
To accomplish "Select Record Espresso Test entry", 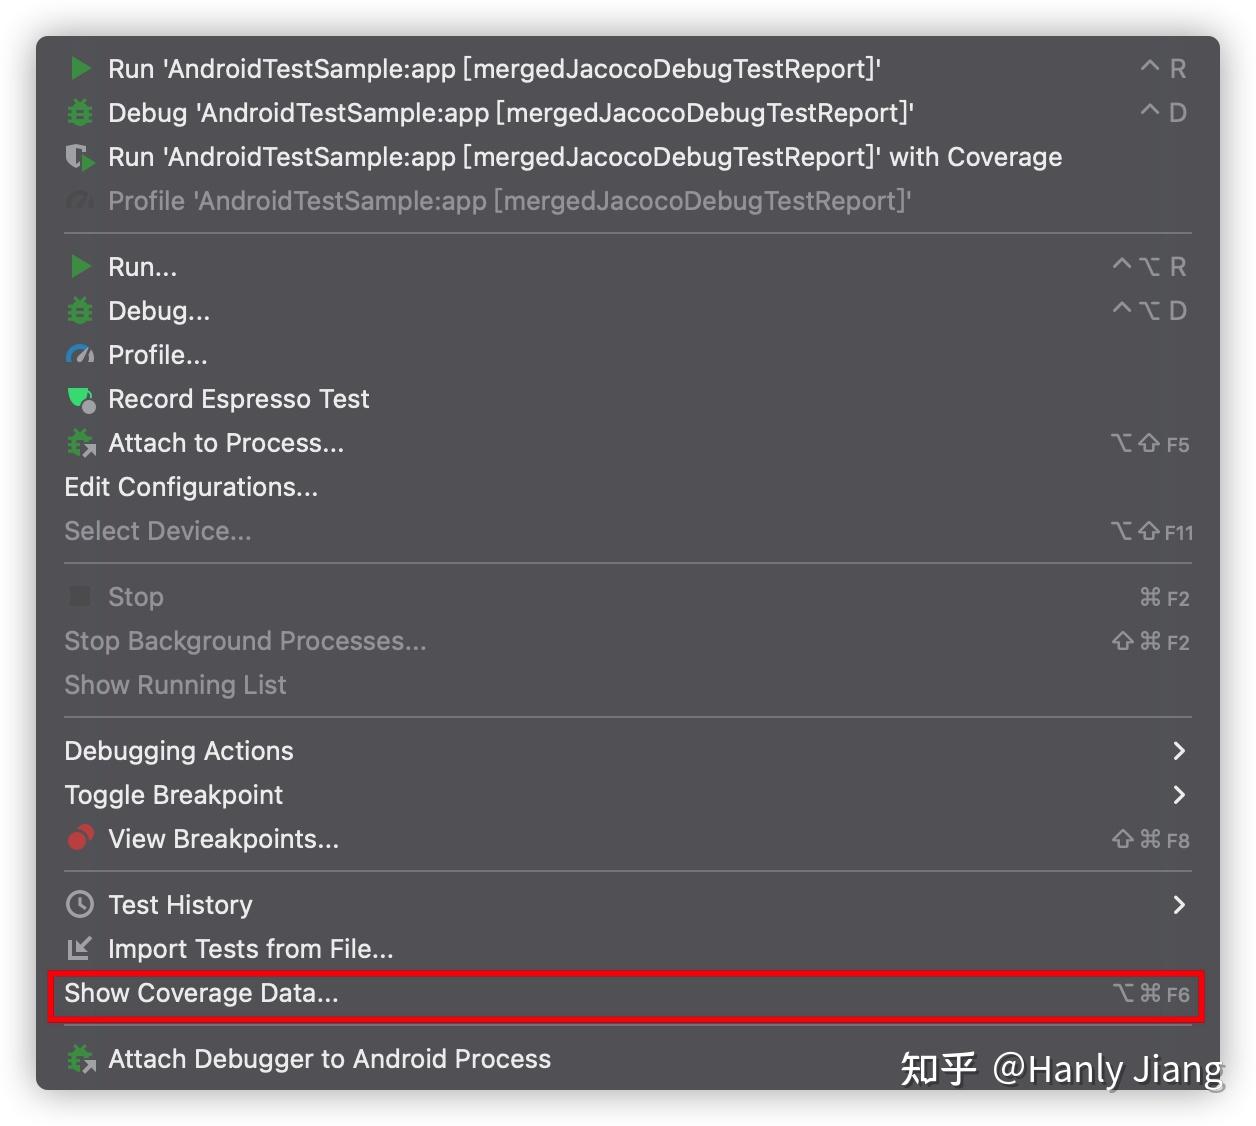I will pyautogui.click(x=627, y=399).
